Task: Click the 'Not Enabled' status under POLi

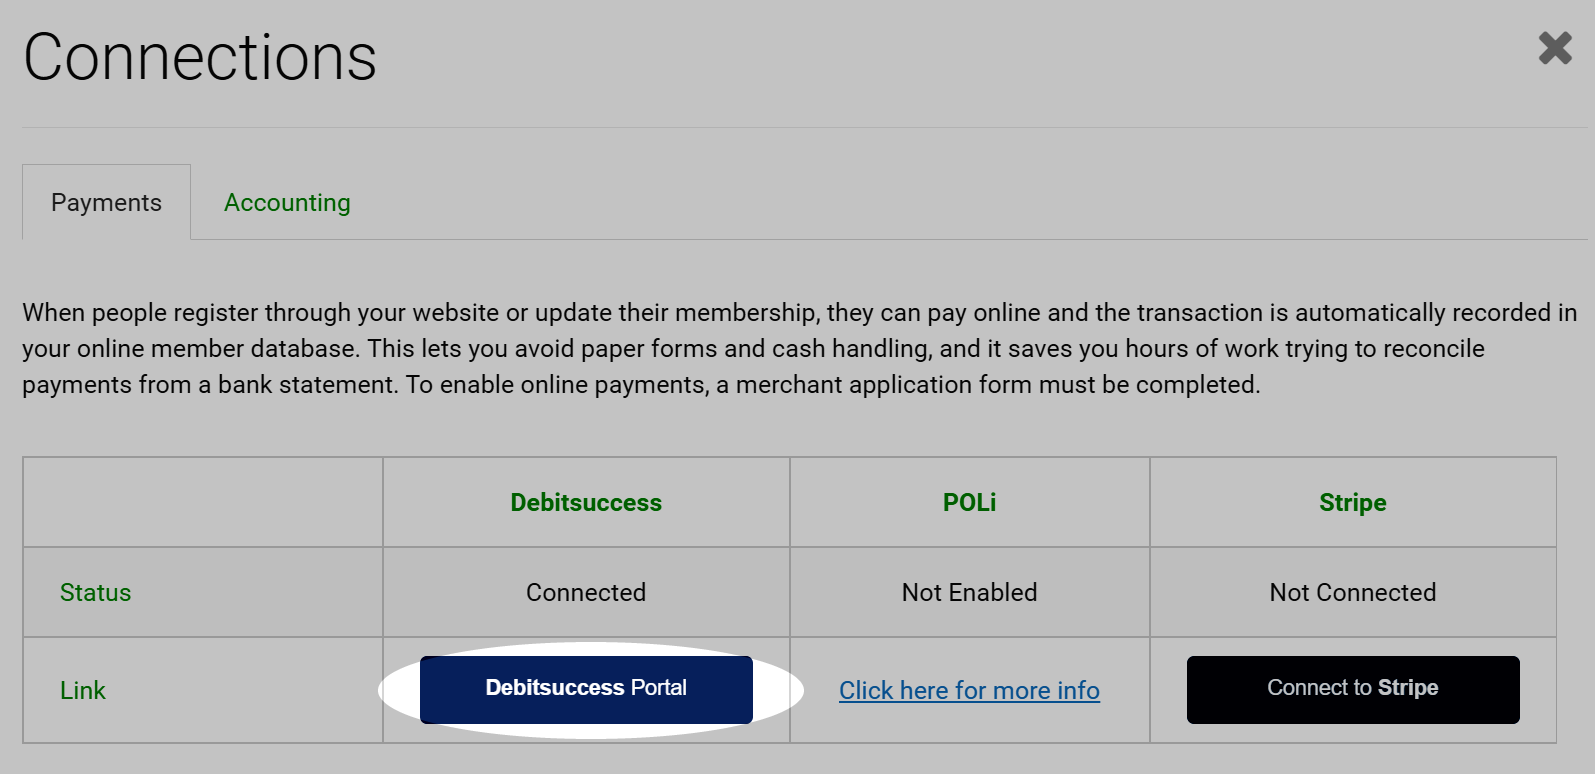Action: [969, 592]
